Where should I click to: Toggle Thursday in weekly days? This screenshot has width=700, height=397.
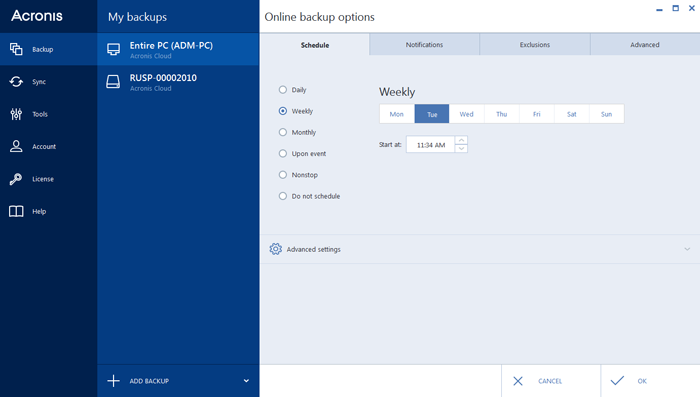pyautogui.click(x=502, y=114)
